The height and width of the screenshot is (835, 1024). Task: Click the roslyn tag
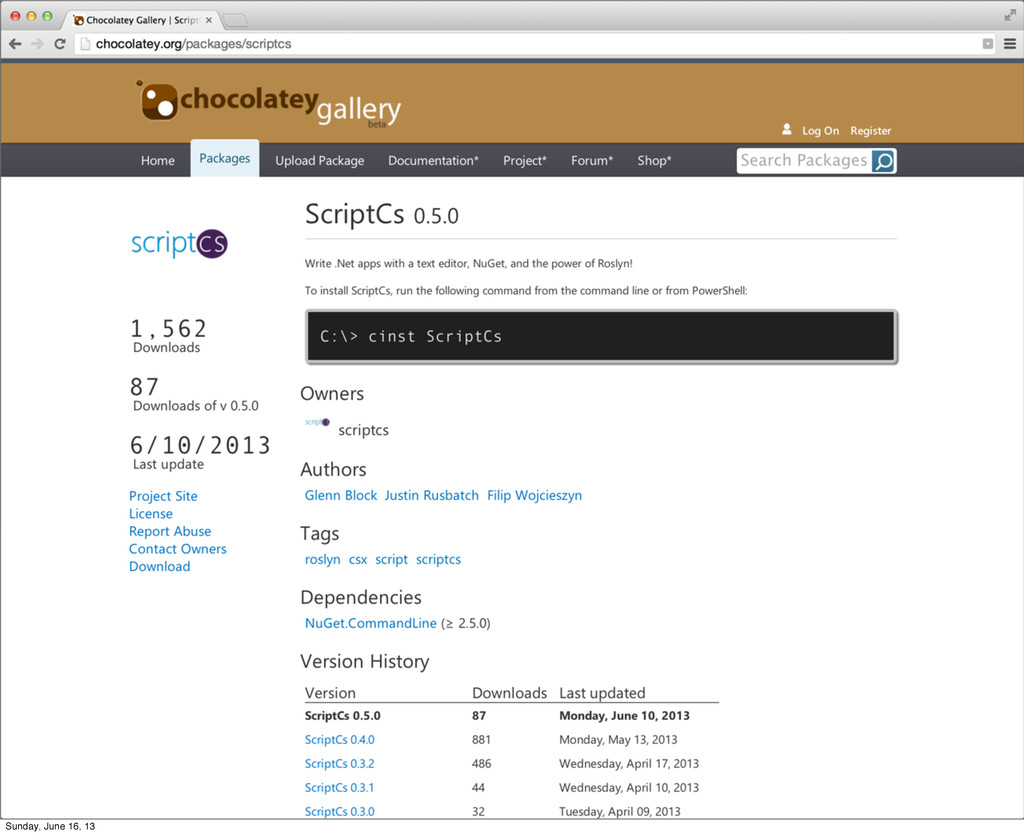click(x=323, y=559)
